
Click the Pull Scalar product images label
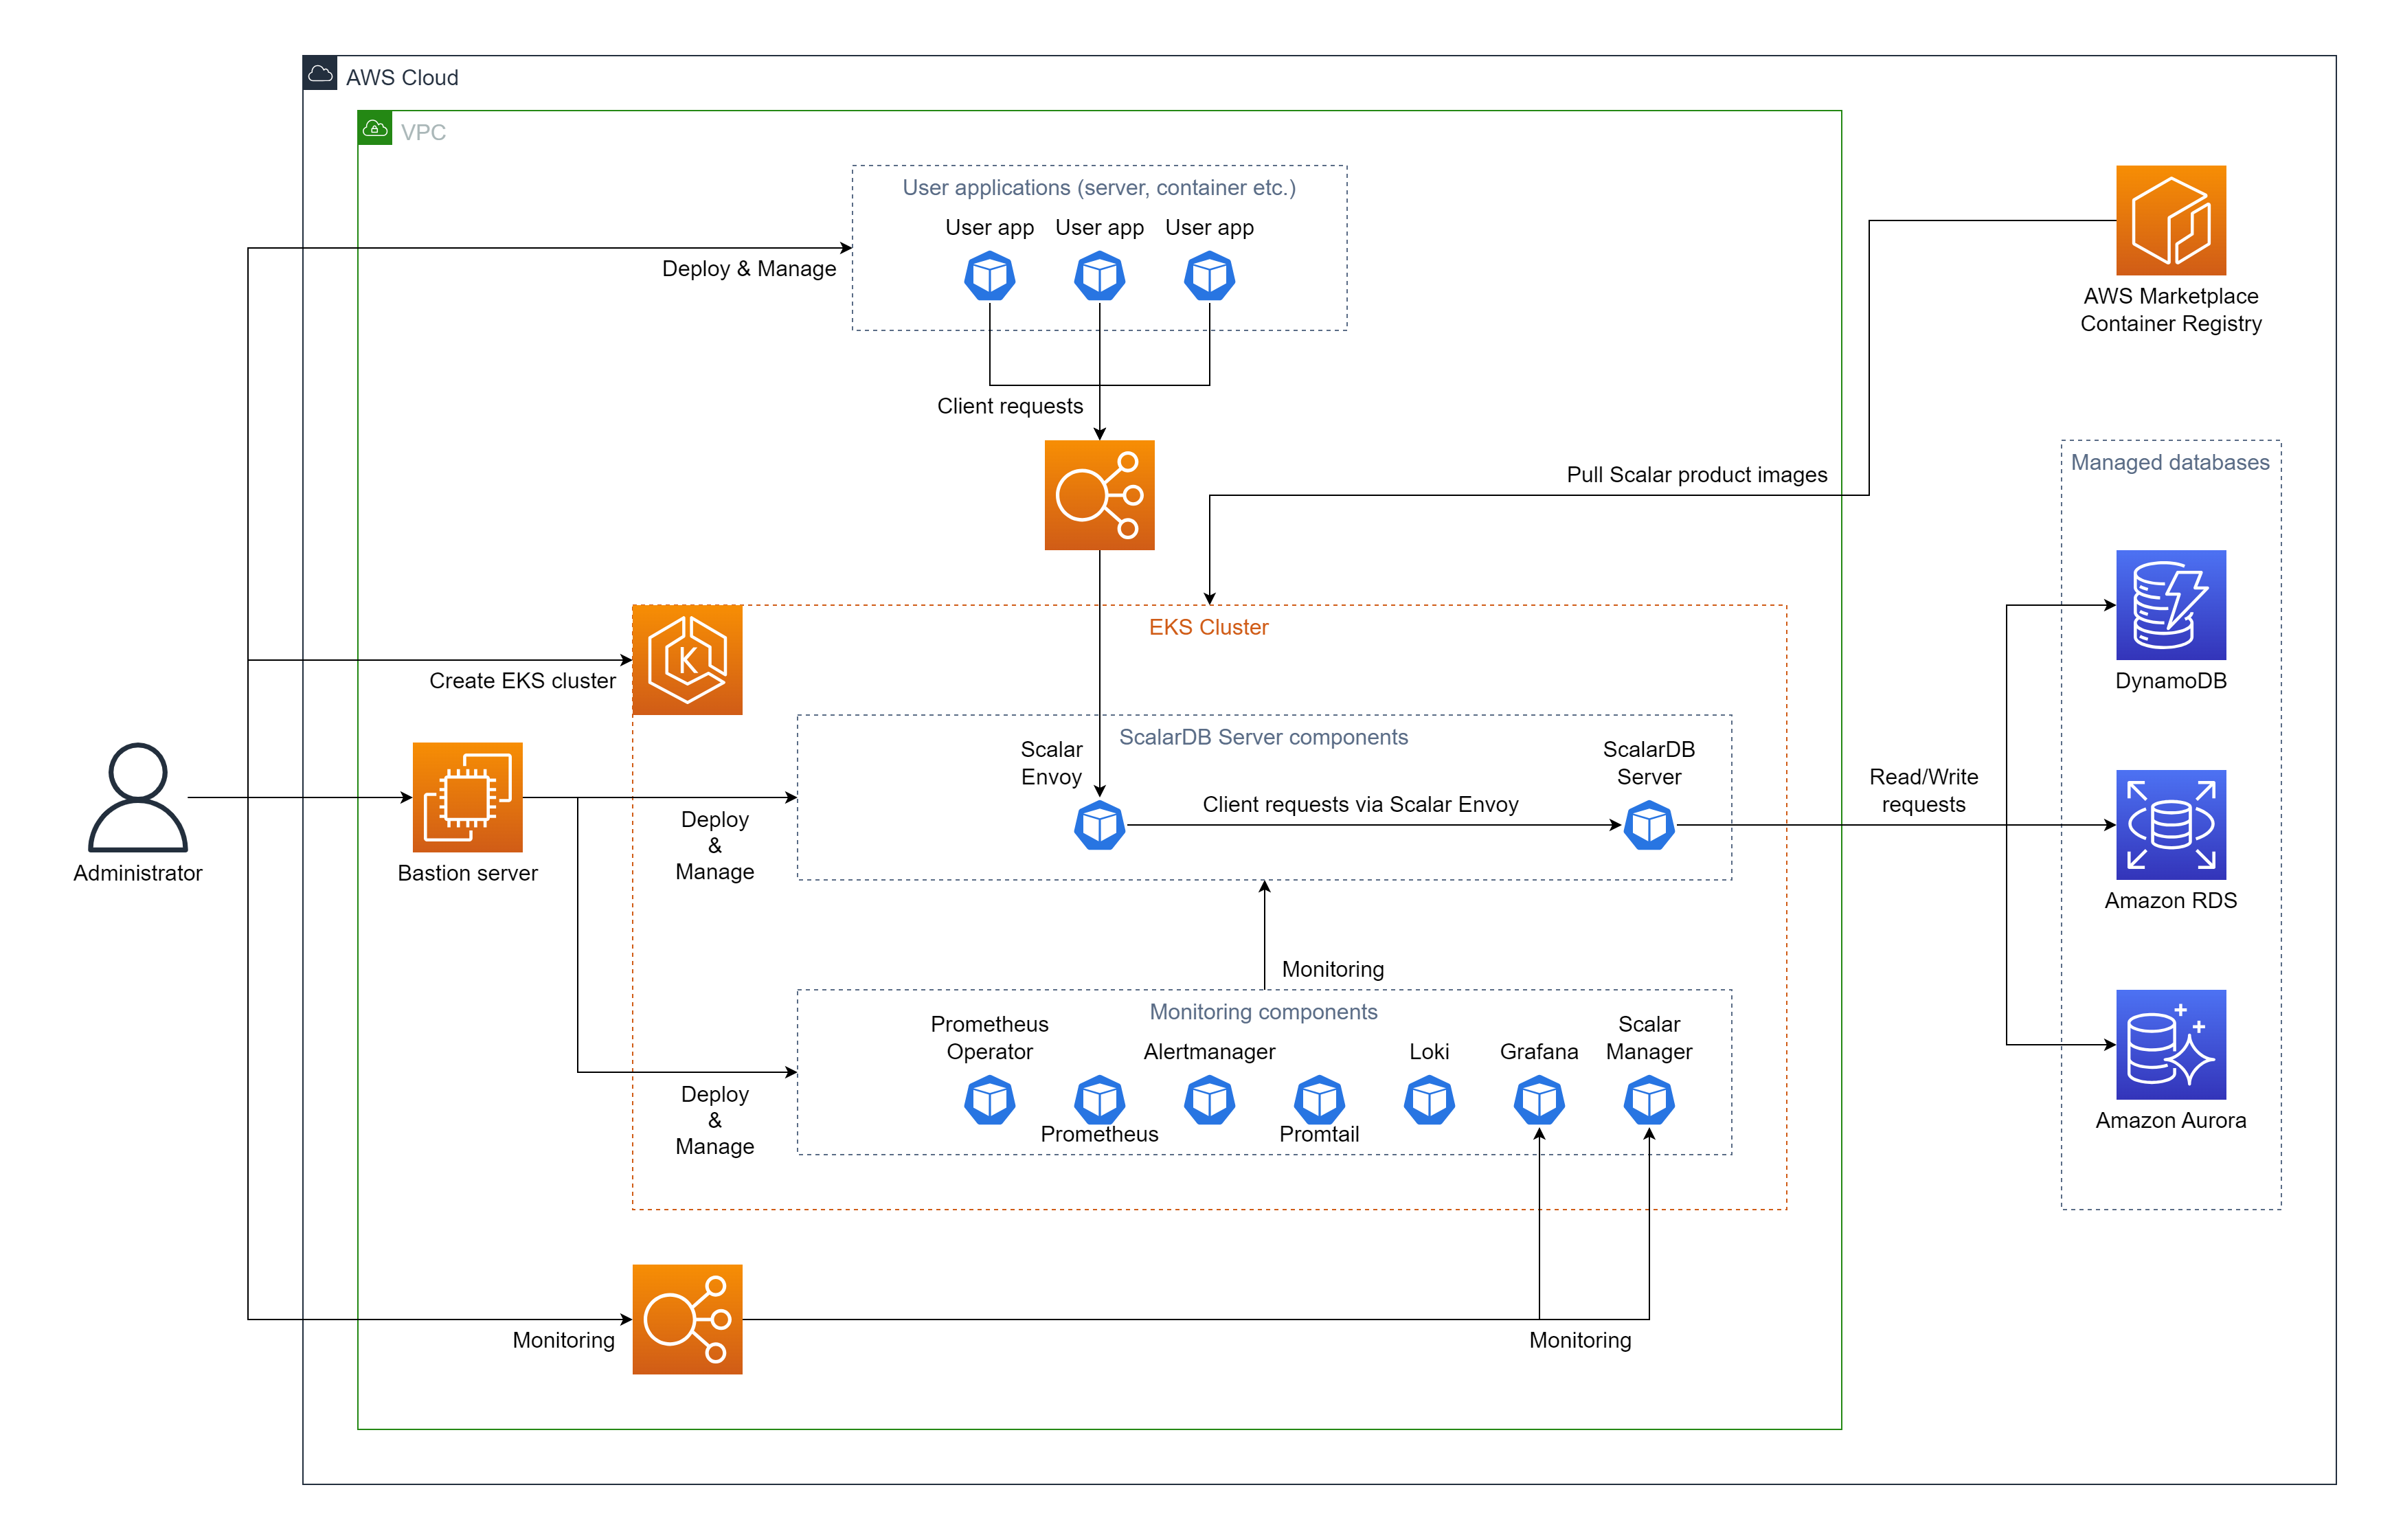tap(1696, 474)
